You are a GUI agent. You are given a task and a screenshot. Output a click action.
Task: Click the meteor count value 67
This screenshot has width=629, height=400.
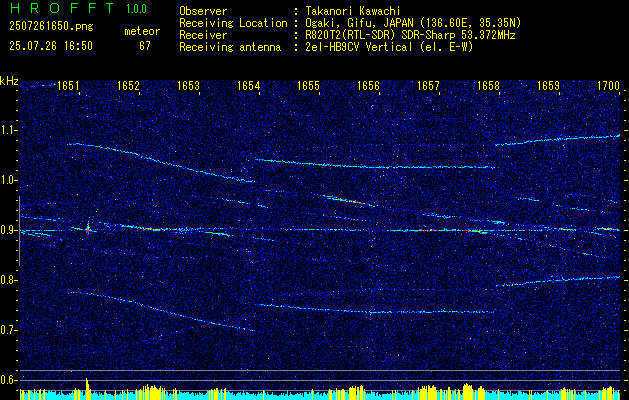[145, 46]
